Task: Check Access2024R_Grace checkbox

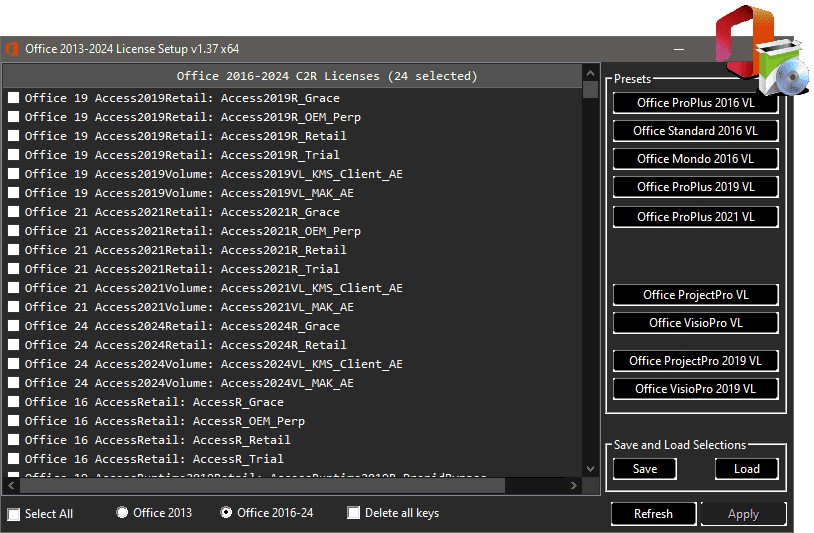Action: coord(13,326)
